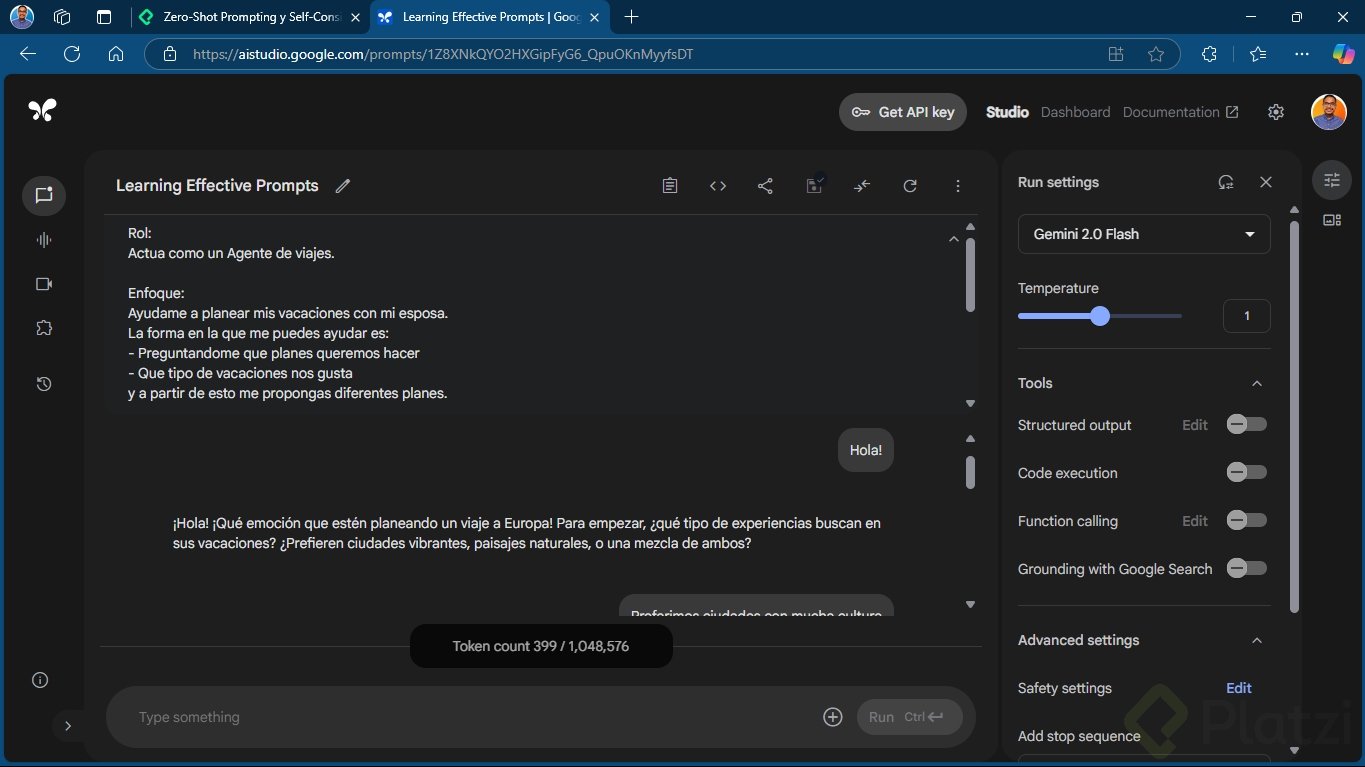
Task: Click the Token count 399 / 1,048,576 label
Action: pyautogui.click(x=541, y=646)
